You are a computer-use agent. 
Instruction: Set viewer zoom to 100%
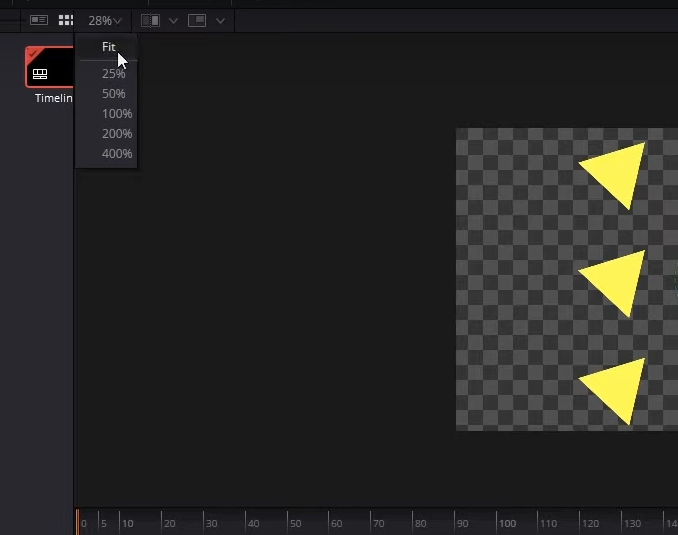(x=117, y=113)
